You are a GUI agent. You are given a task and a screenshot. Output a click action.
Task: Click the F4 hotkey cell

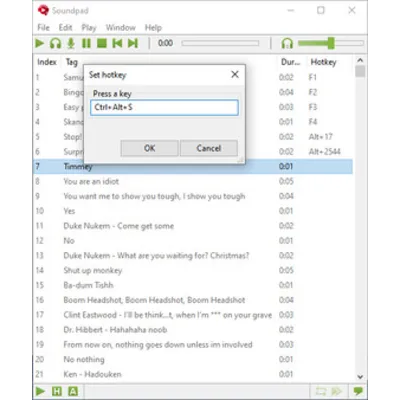tap(312, 122)
